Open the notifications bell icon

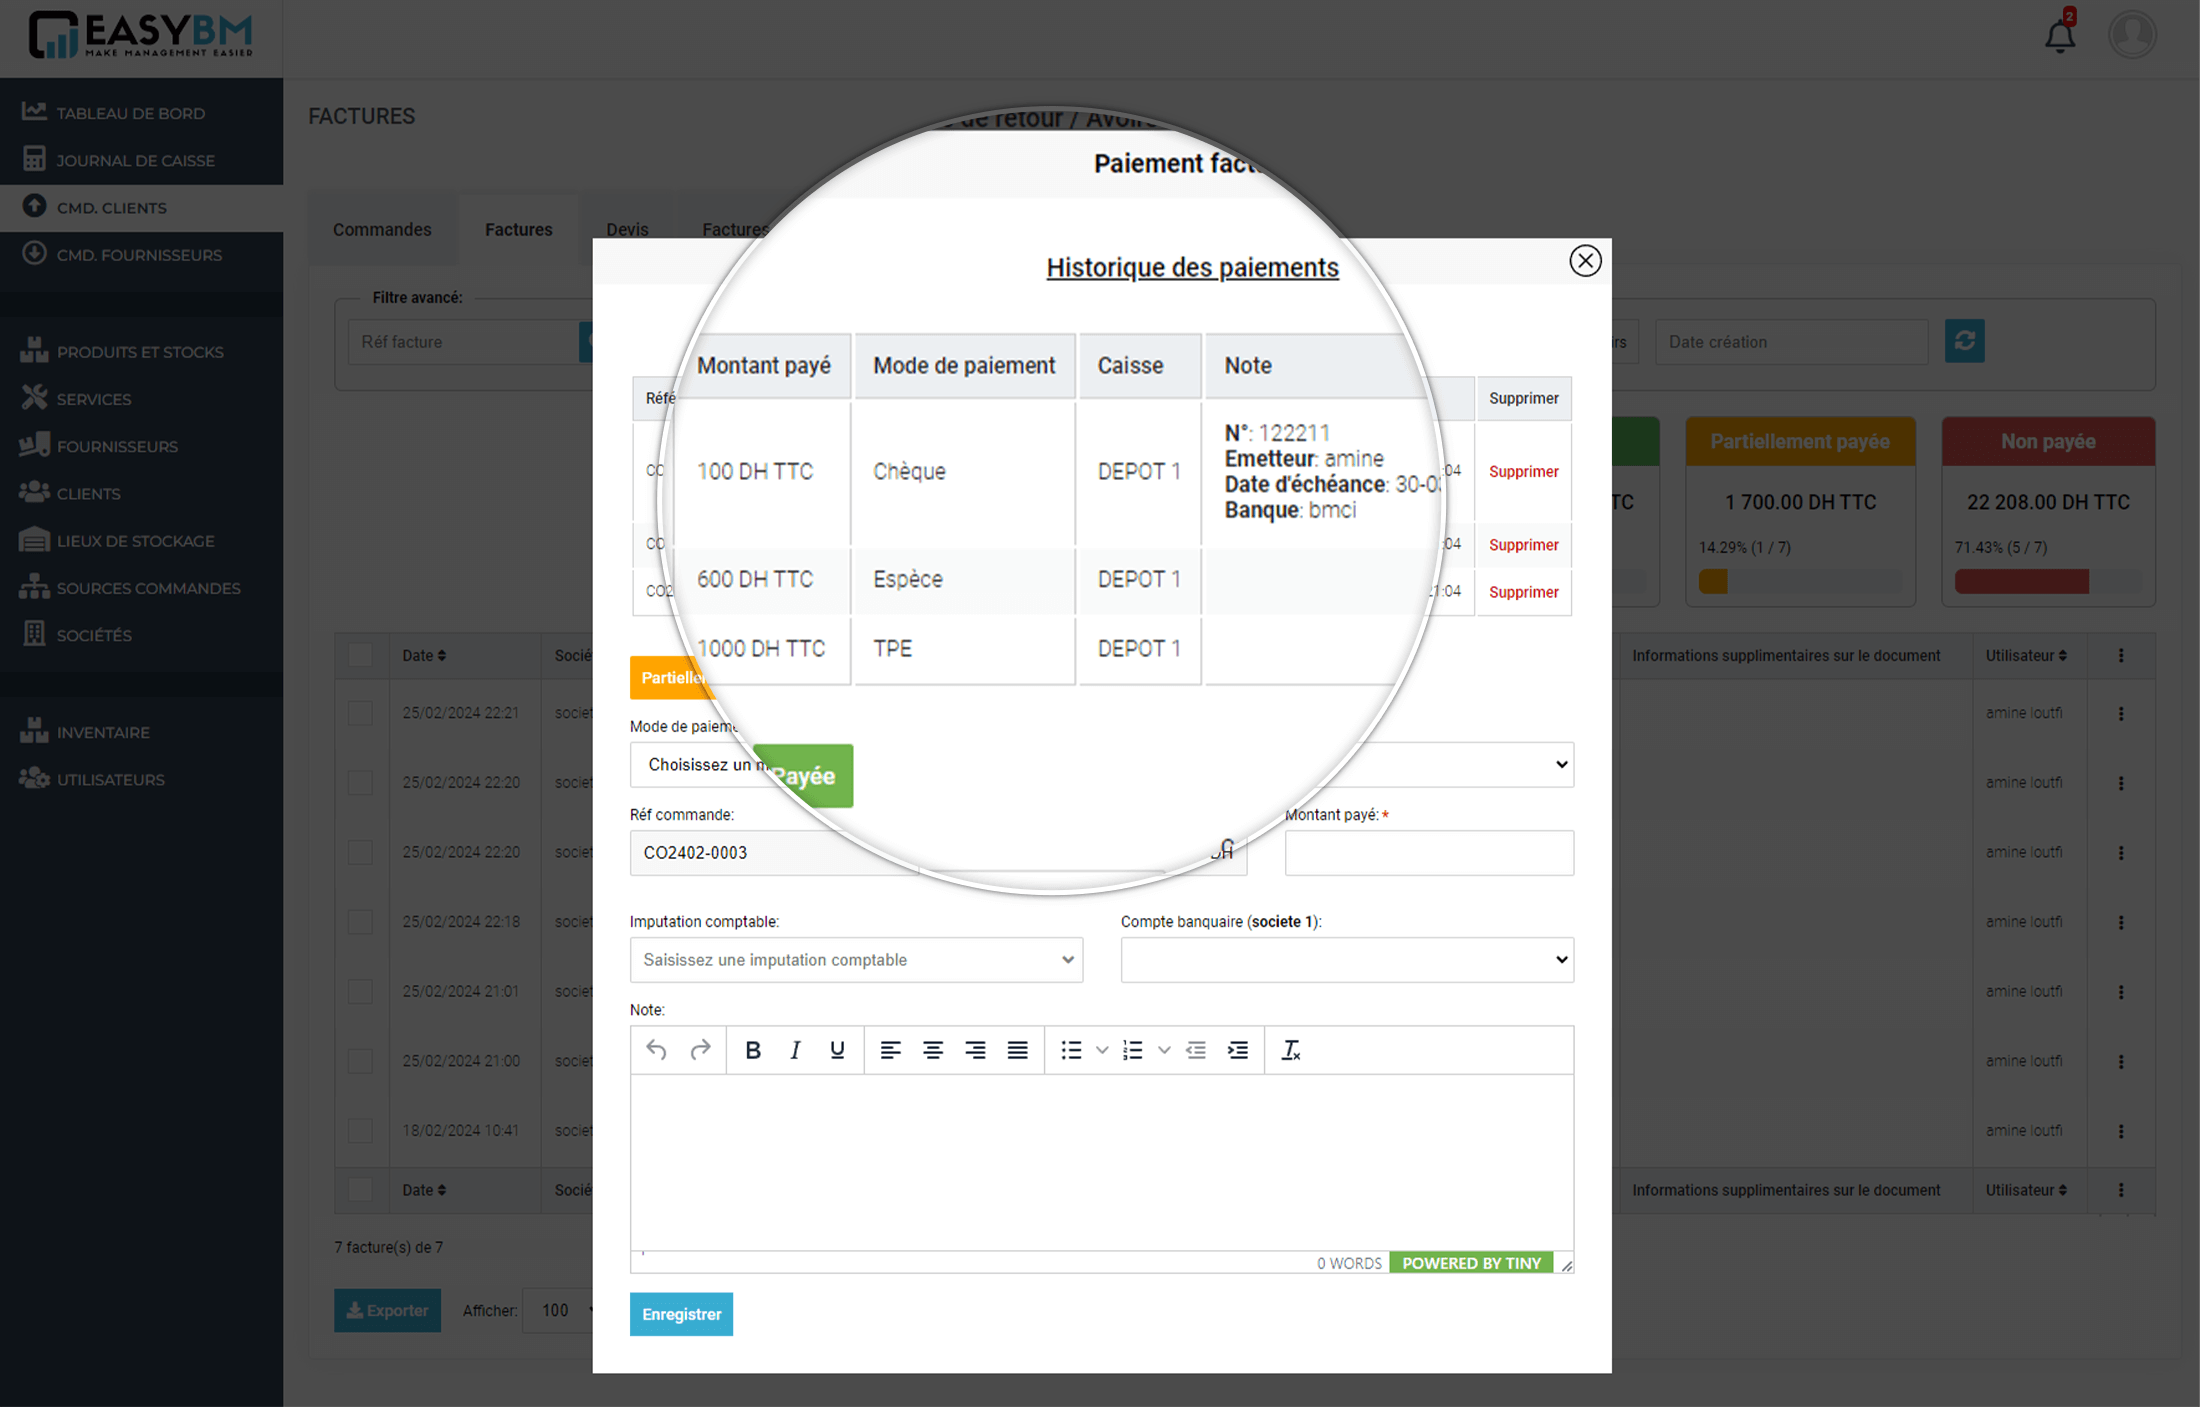pyautogui.click(x=2060, y=36)
